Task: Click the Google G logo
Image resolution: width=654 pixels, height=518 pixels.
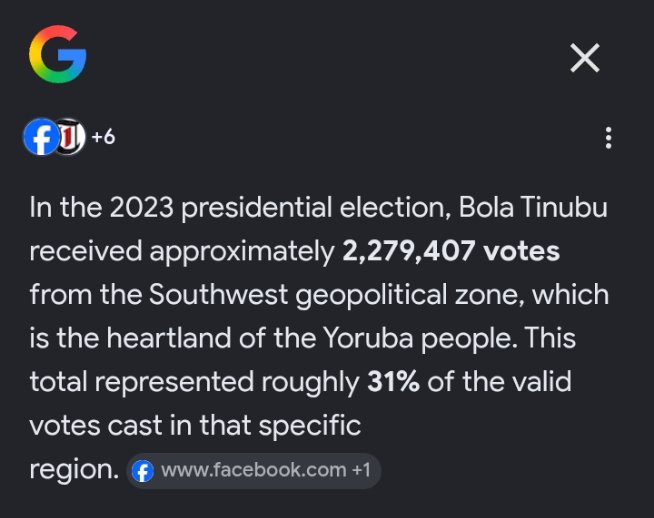Action: coord(58,54)
